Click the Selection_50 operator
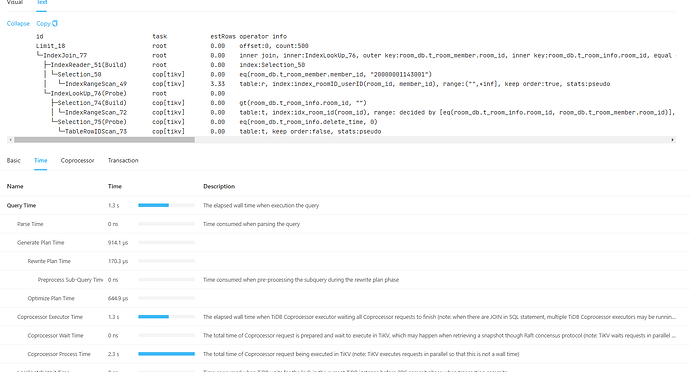Viewport: 690px width, 372px height. click(x=79, y=74)
